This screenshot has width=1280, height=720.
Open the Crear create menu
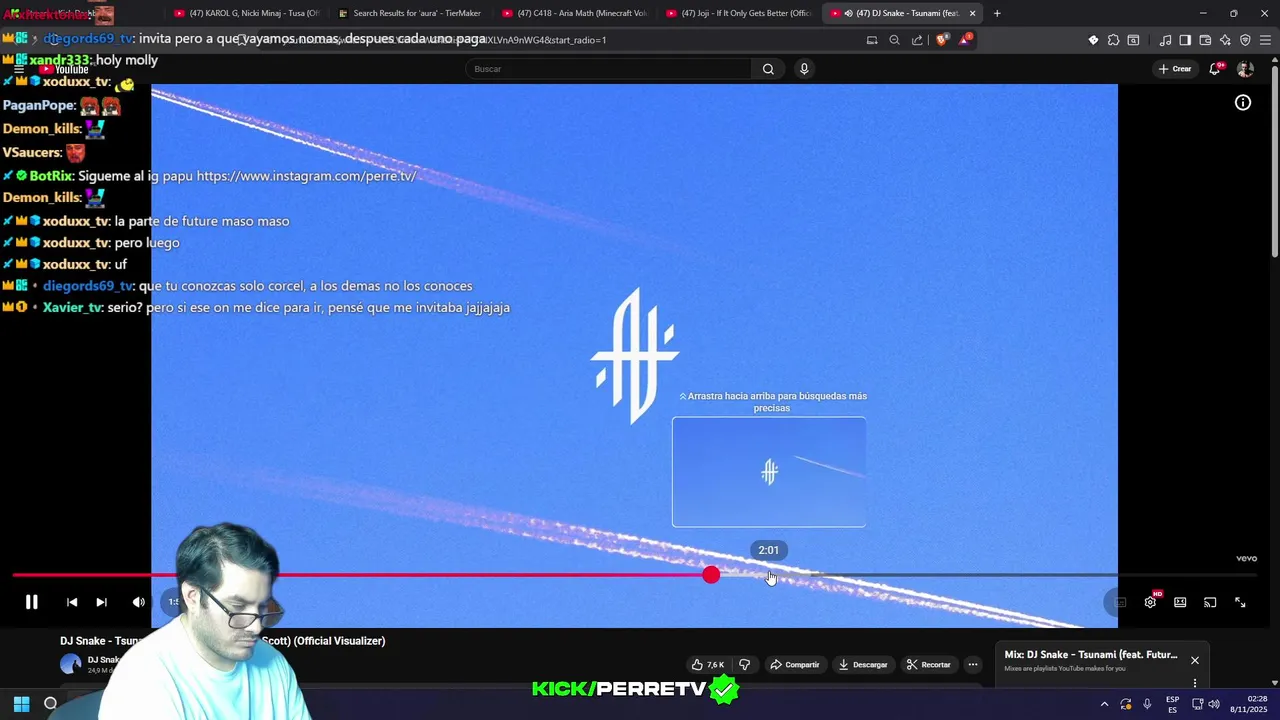point(1175,69)
